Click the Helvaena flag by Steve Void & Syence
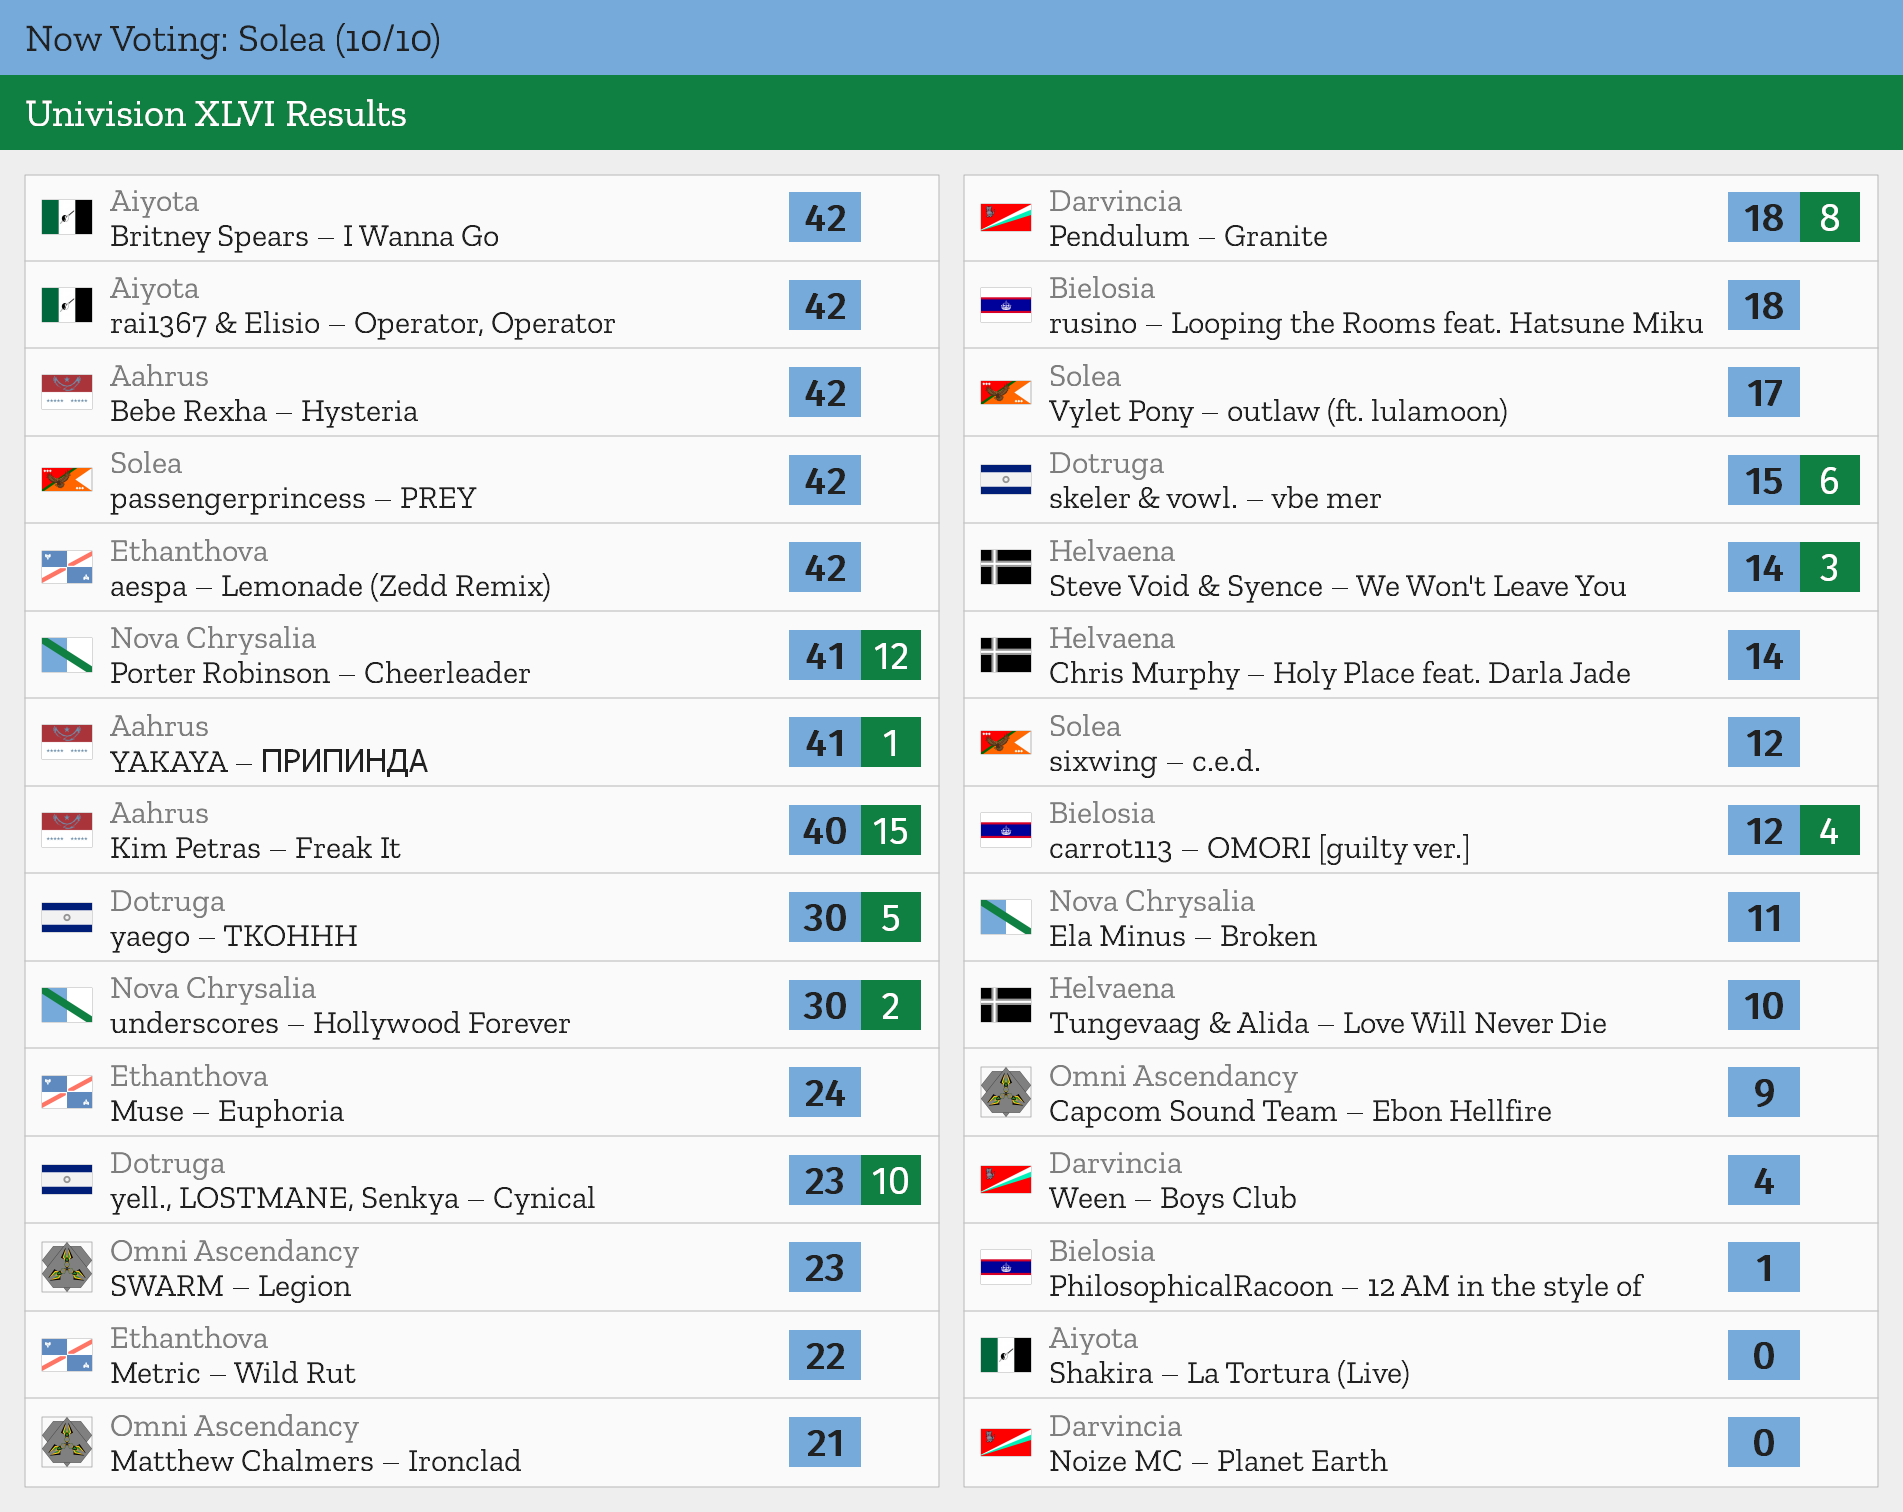Image resolution: width=1903 pixels, height=1512 pixels. pos(1006,567)
